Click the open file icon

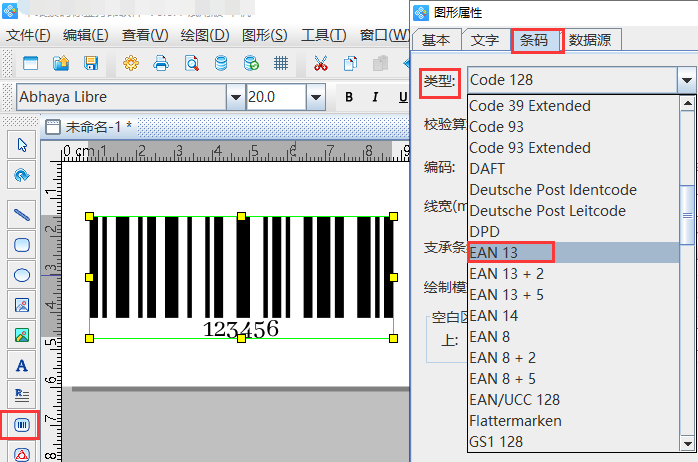pos(61,63)
